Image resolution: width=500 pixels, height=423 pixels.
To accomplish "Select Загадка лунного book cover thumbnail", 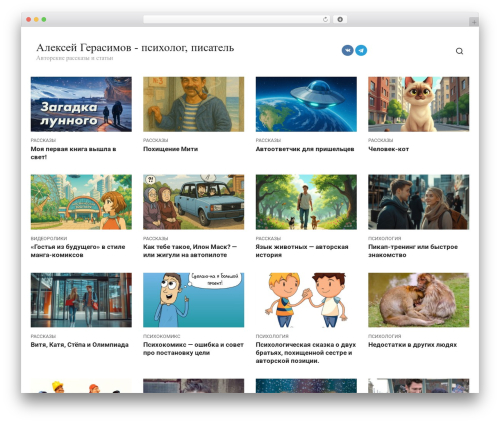I will pyautogui.click(x=81, y=104).
